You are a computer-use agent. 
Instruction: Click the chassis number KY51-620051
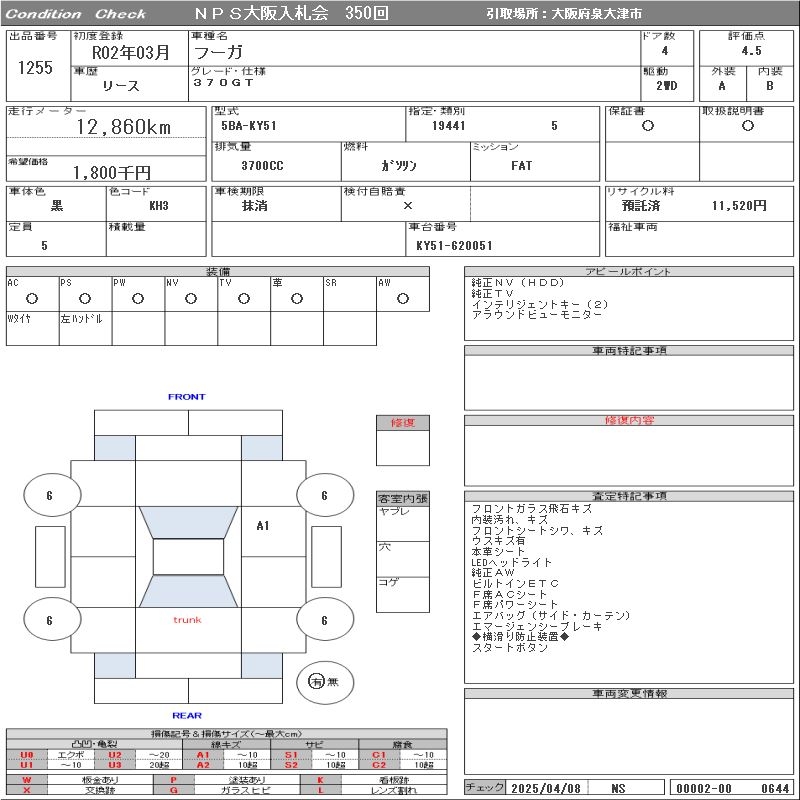pyautogui.click(x=454, y=245)
